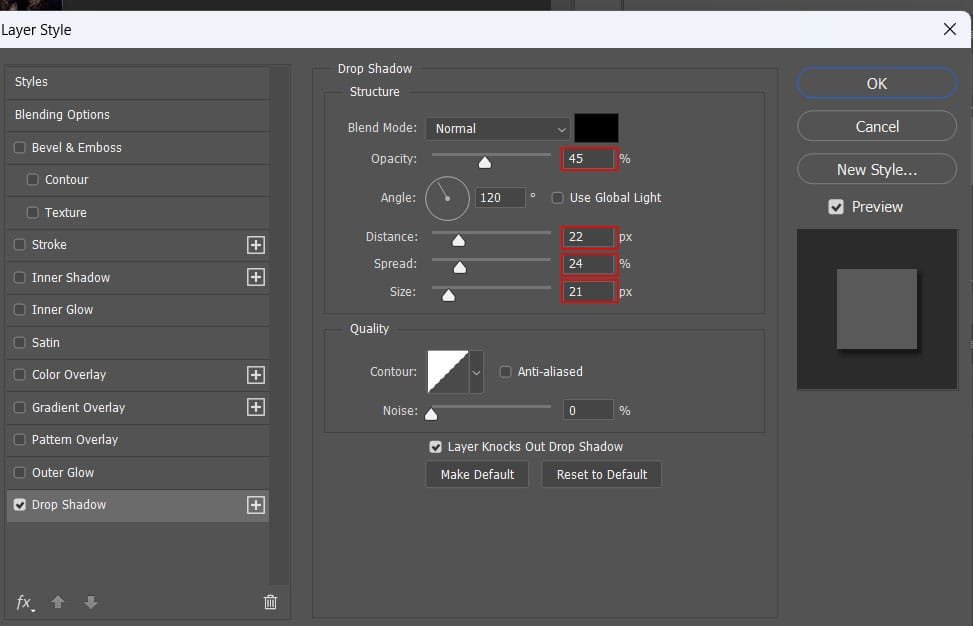The width and height of the screenshot is (973, 626).
Task: Toggle Use Global Light checkbox
Action: [x=558, y=198]
